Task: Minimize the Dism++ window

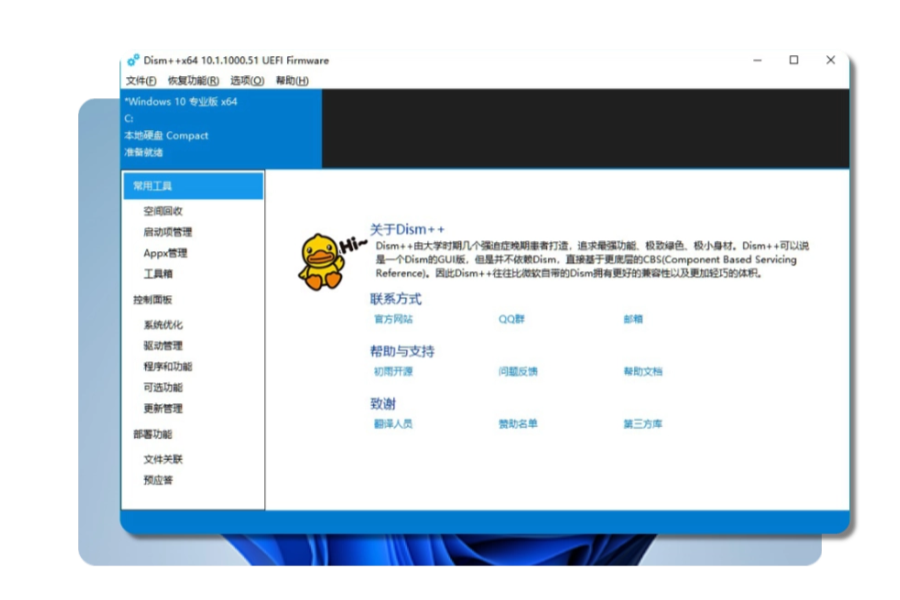Action: (x=758, y=60)
